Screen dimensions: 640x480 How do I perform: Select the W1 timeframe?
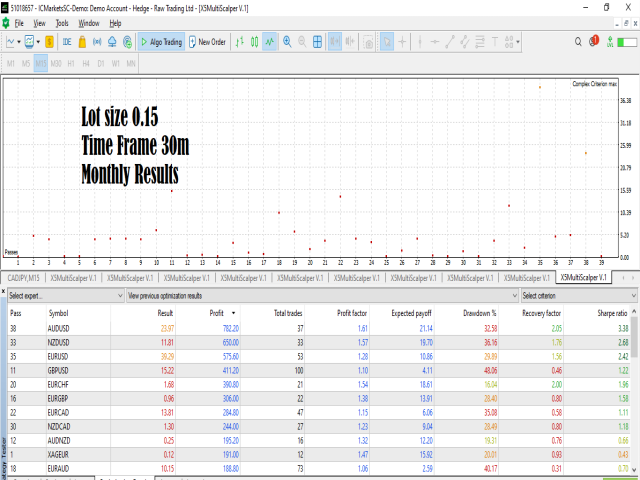116,63
